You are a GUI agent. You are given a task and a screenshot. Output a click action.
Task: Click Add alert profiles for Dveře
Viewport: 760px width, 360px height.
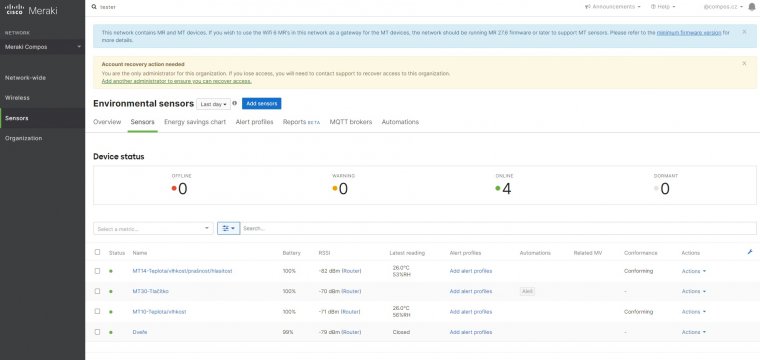pyautogui.click(x=471, y=332)
